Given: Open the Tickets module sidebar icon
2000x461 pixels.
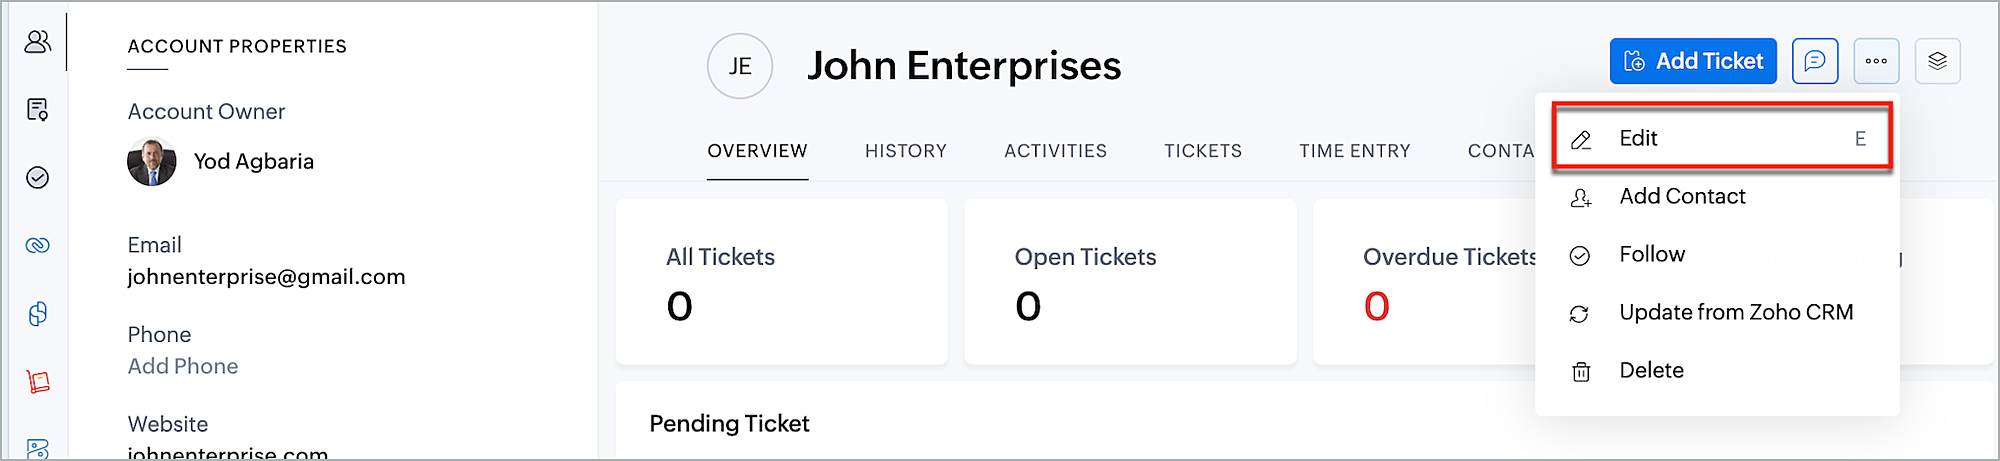Looking at the screenshot, I should [38, 110].
